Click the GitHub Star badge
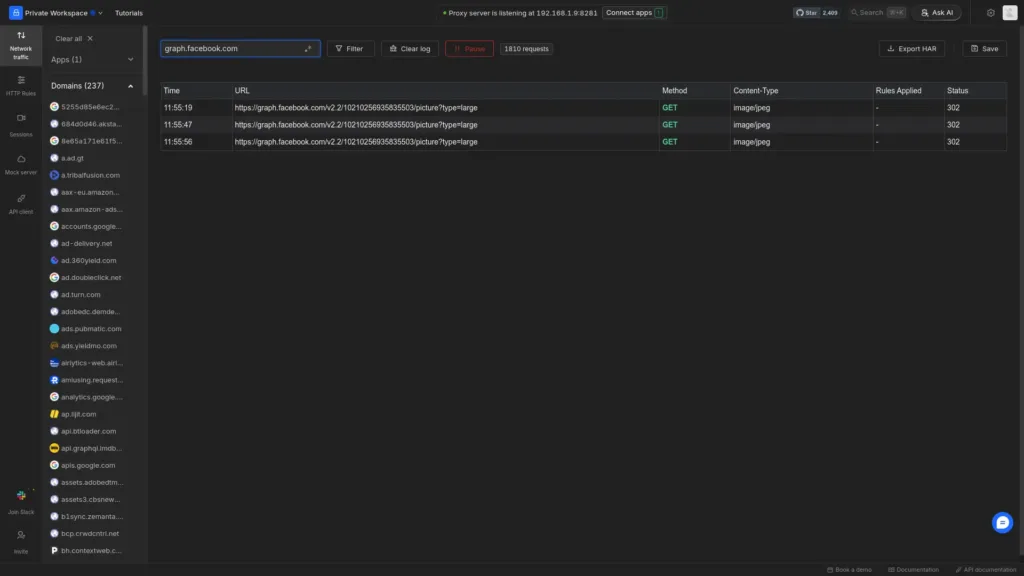The height and width of the screenshot is (576, 1024). coord(816,12)
